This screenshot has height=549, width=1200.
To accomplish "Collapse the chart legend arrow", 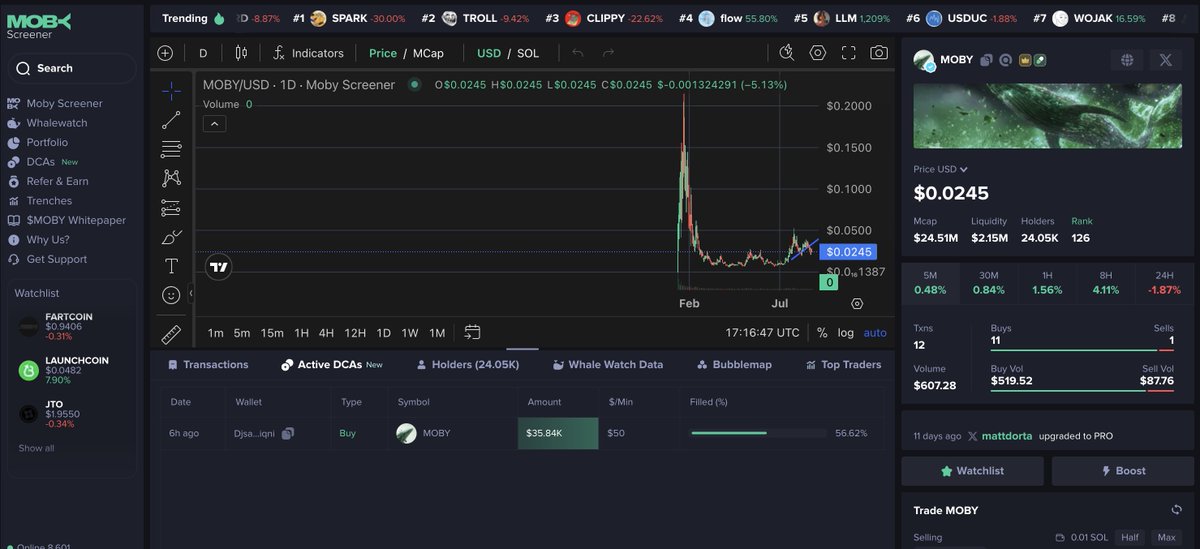I will point(215,124).
